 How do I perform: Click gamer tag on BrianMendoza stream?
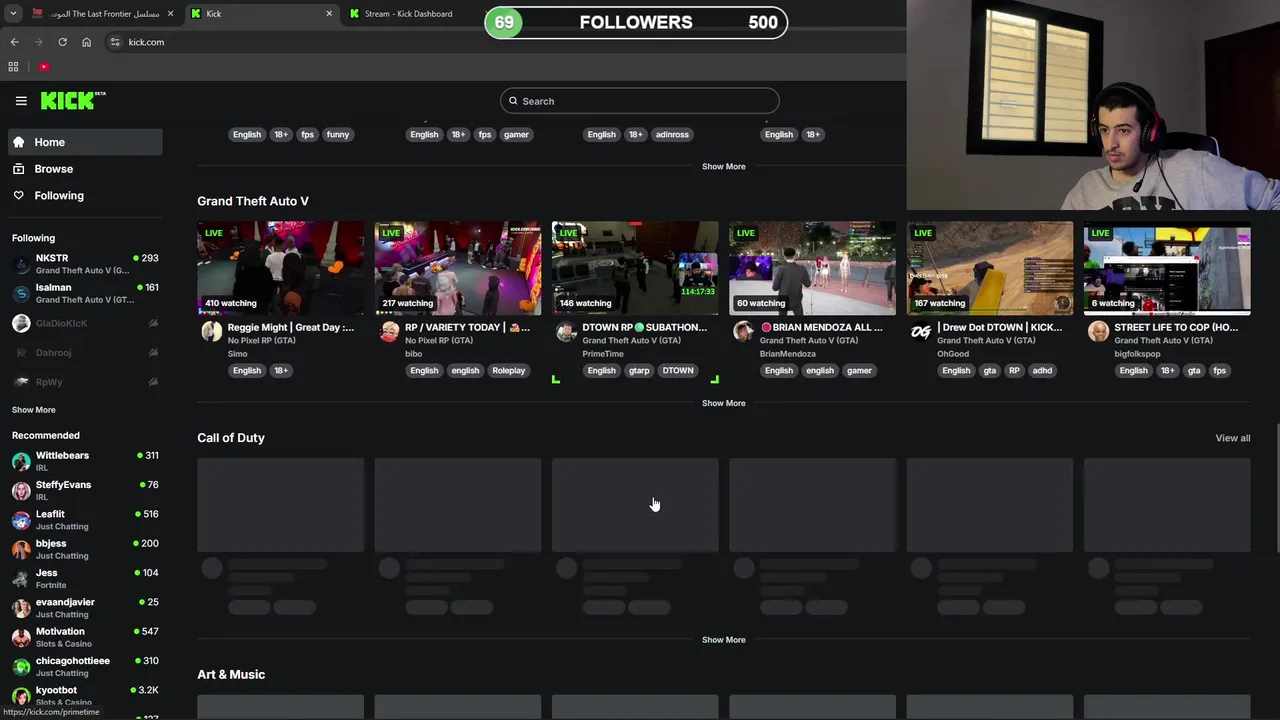click(859, 371)
